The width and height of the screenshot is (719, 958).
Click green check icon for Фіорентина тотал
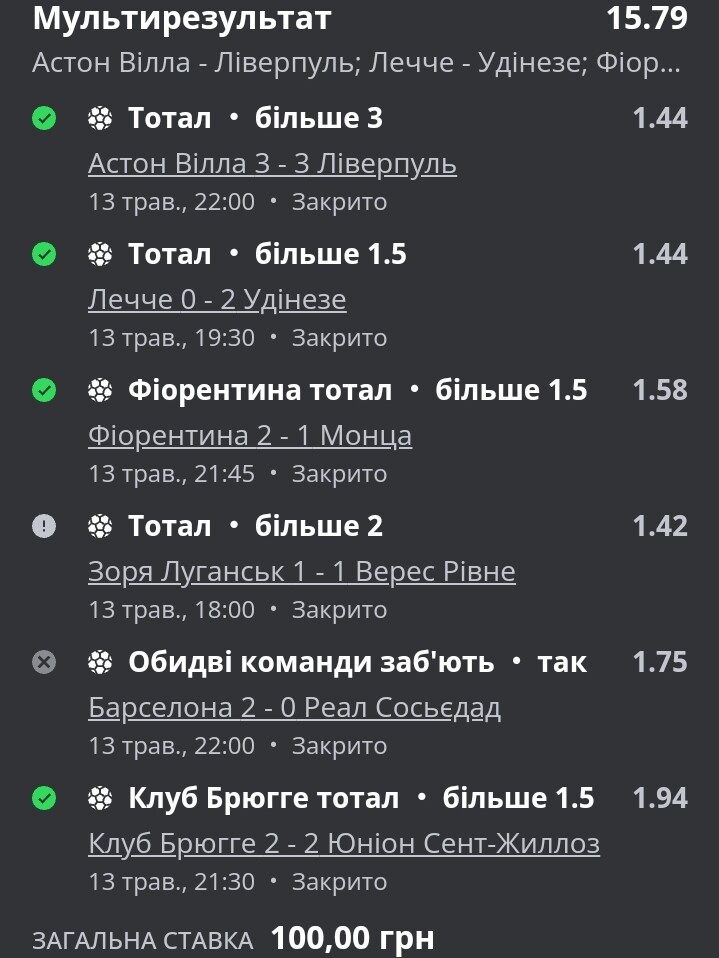44,390
